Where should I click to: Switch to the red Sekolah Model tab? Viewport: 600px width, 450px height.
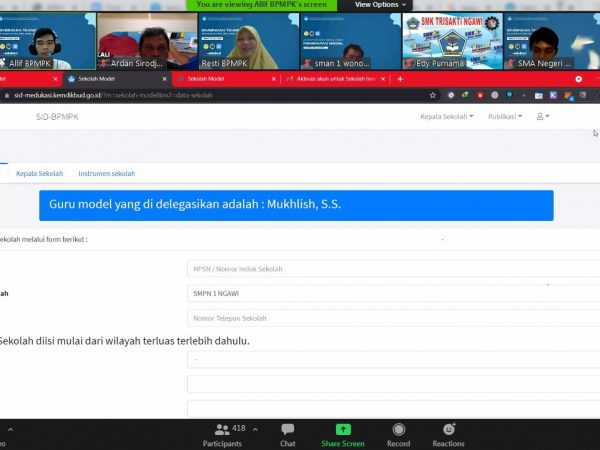click(226, 79)
